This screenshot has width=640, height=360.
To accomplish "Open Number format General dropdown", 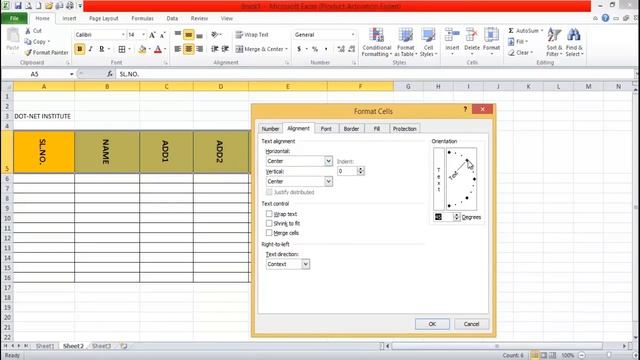I will (353, 35).
